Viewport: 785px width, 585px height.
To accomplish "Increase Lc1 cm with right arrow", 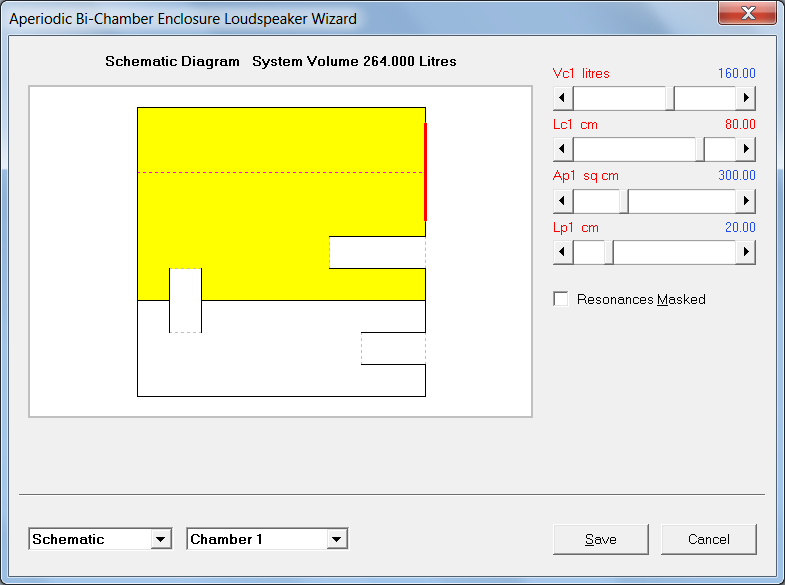I will pyautogui.click(x=745, y=149).
